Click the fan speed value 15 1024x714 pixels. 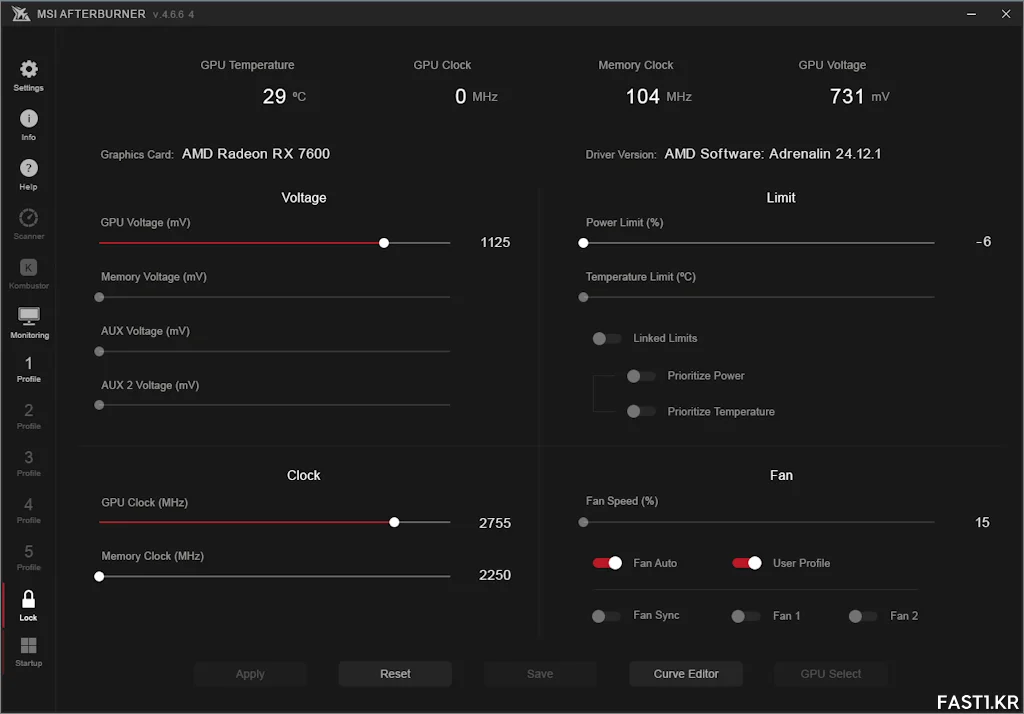point(982,523)
